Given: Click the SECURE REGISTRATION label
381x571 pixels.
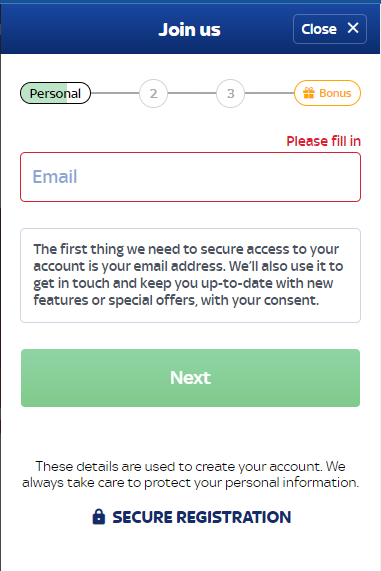Looking at the screenshot, I should [201, 517].
